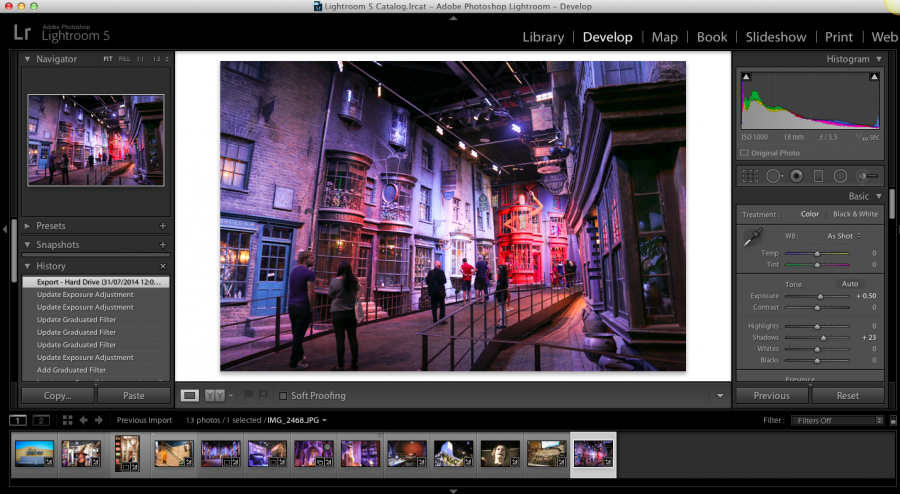Set Treatment to Black & White
The height and width of the screenshot is (494, 900).
pyautogui.click(x=855, y=214)
